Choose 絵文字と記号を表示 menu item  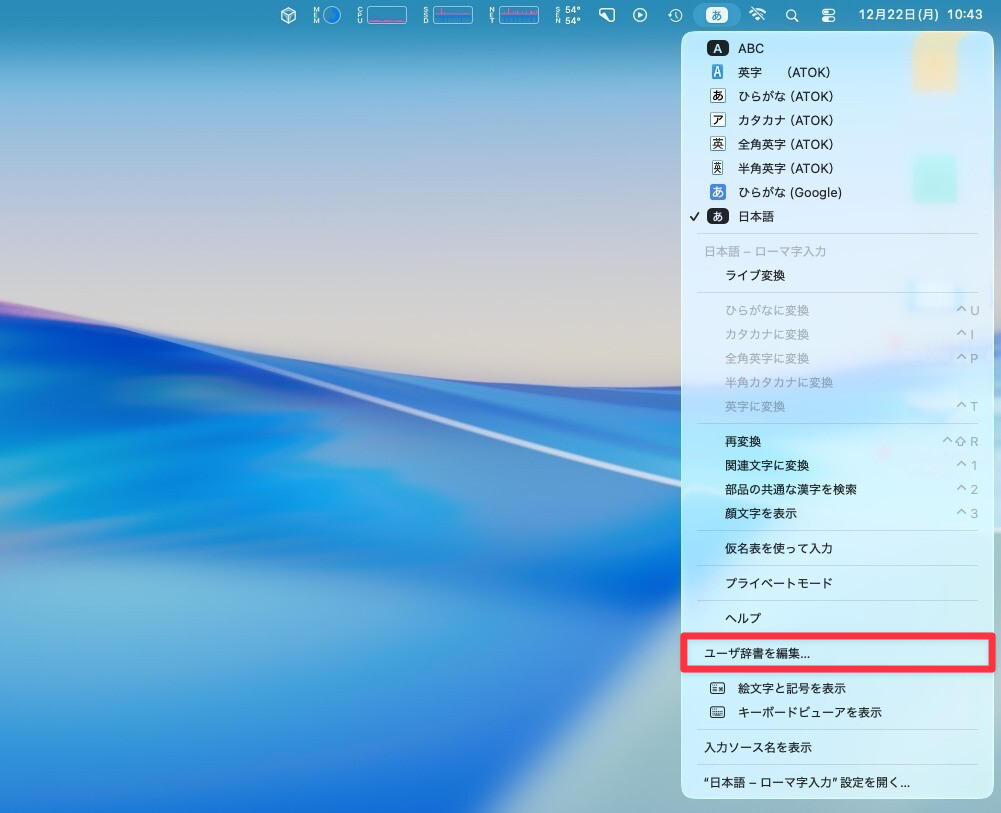[x=838, y=689]
